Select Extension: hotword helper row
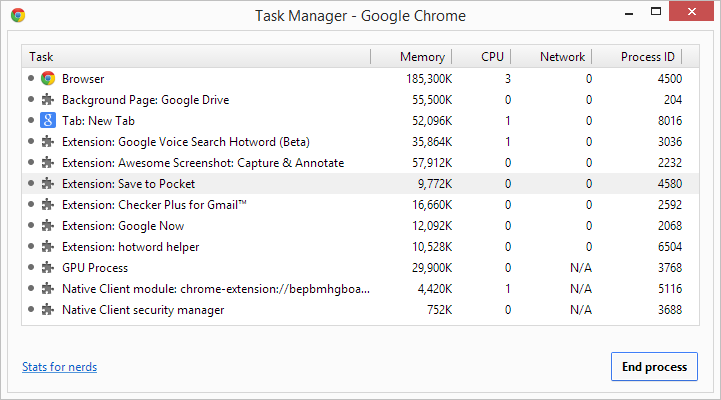 [x=360, y=247]
